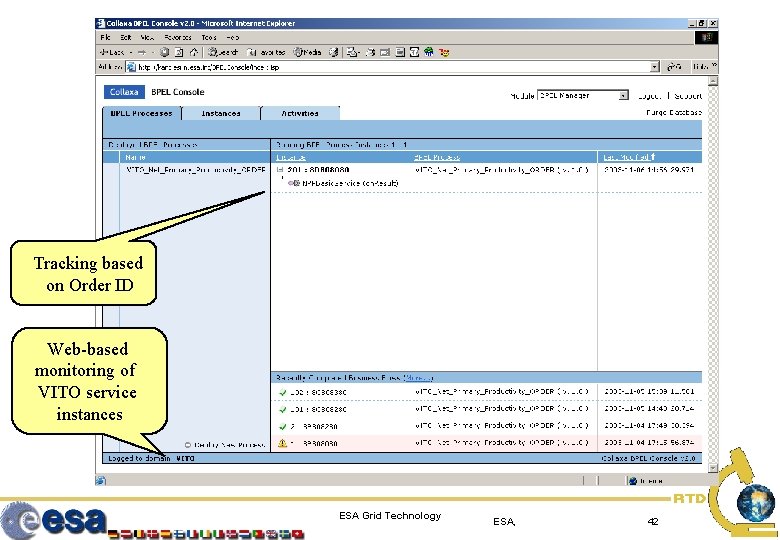Sort by the Last Modified column header

tap(626, 157)
